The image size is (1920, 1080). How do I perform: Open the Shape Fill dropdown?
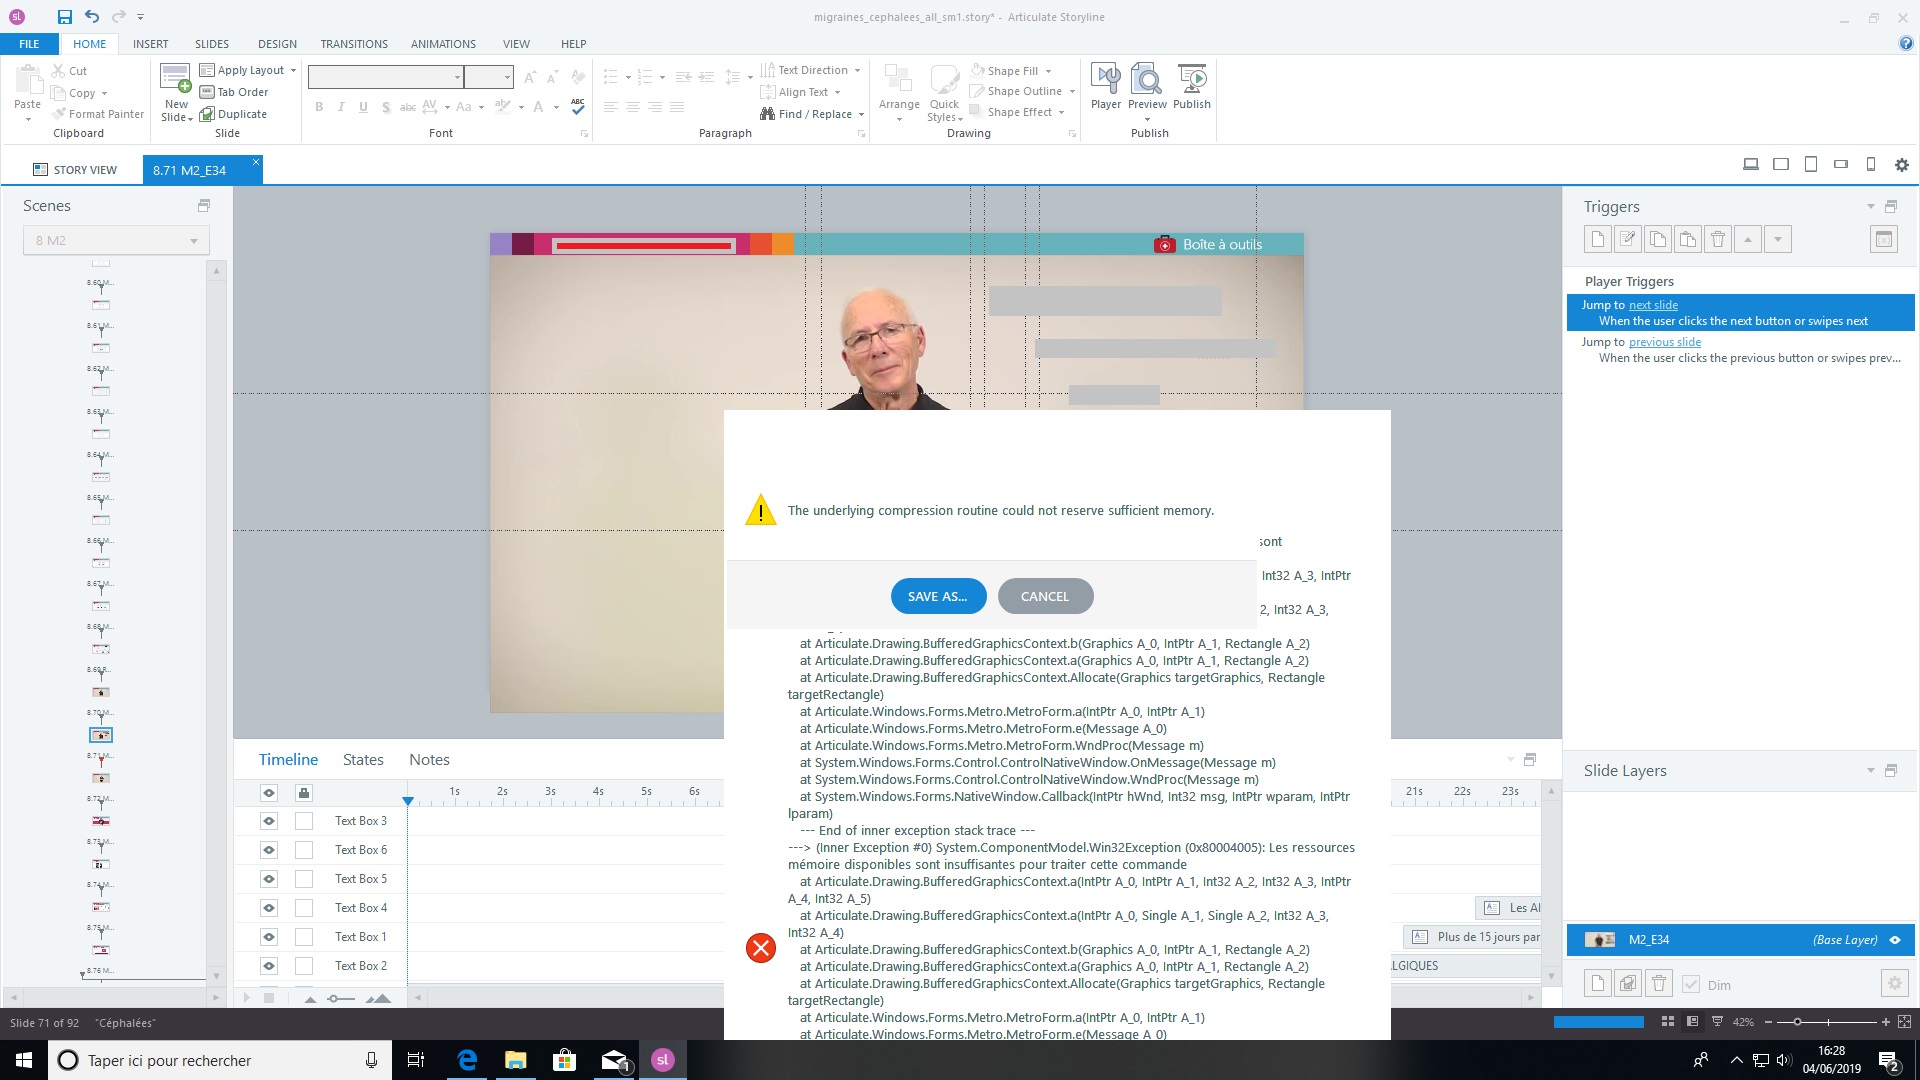(1048, 71)
